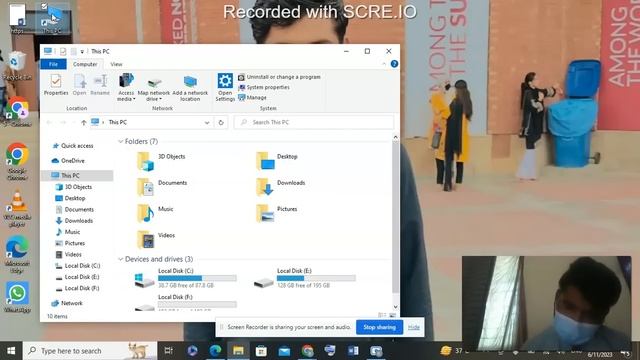640x360 pixels.
Task: Open the address bar history dropdown
Action: click(207, 122)
